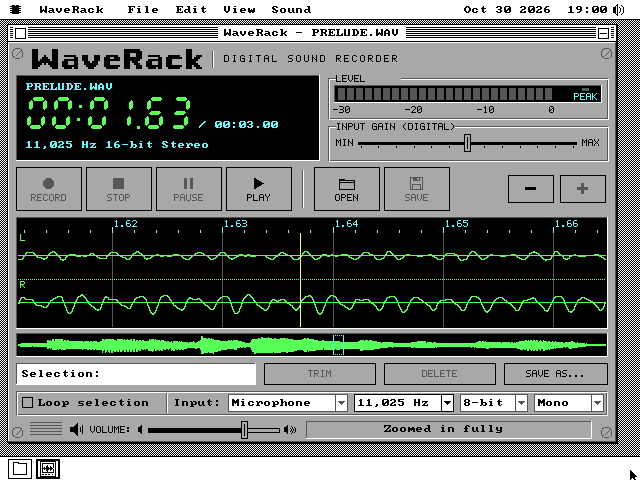Click the SAVE AS... button
This screenshot has width=640, height=480.
coord(556,374)
